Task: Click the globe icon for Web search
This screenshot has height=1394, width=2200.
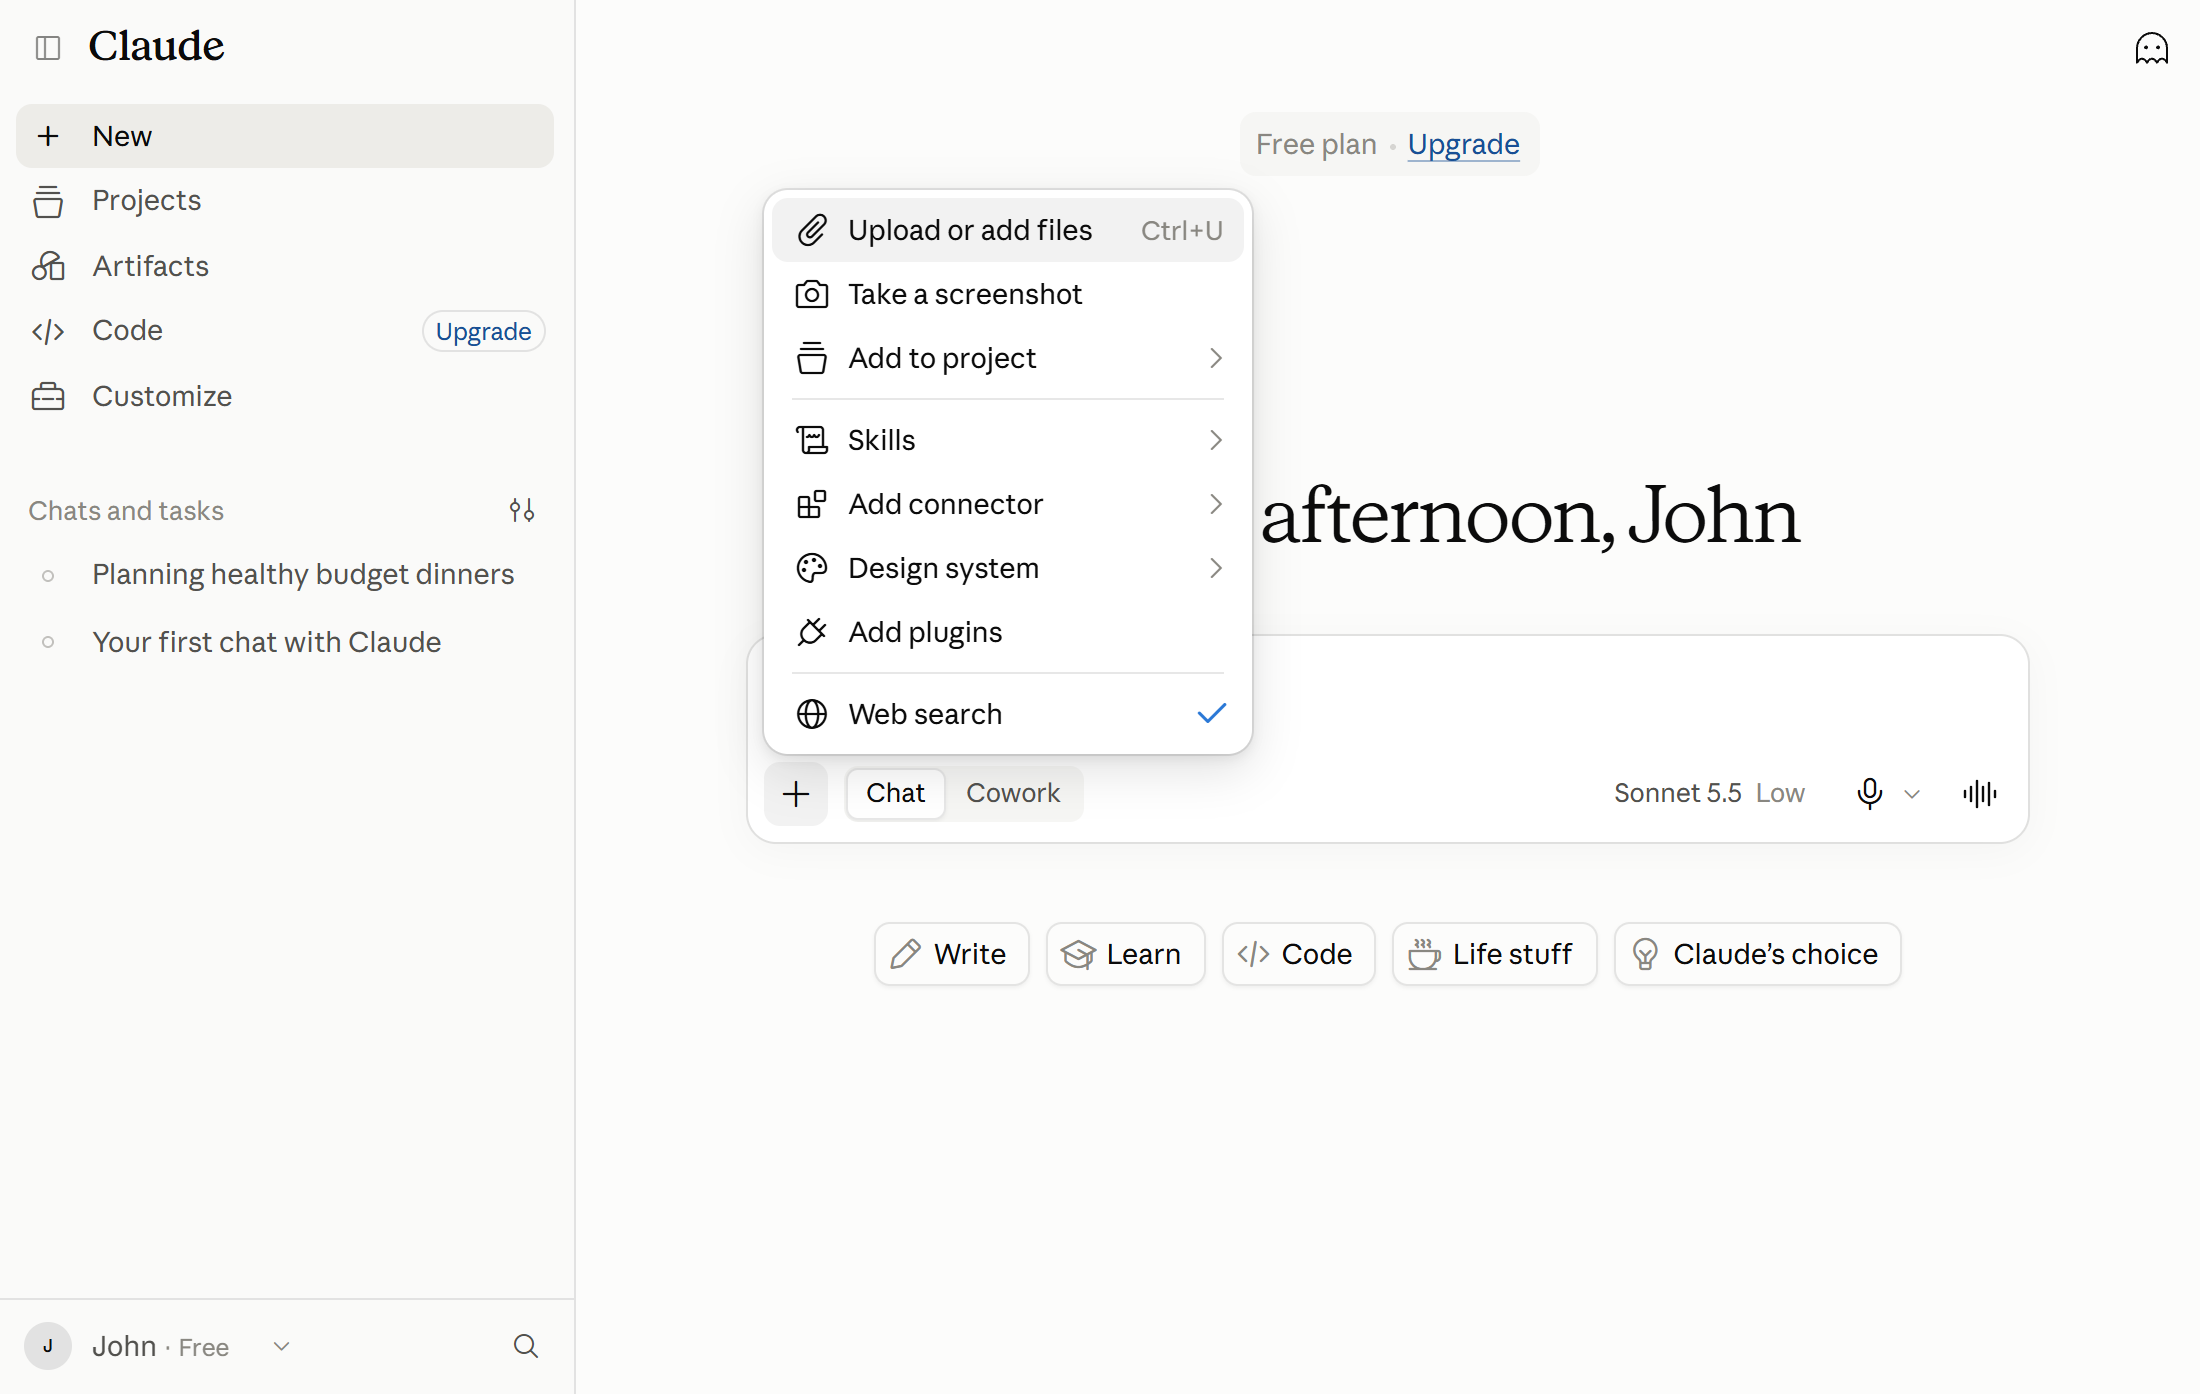Action: 812,714
